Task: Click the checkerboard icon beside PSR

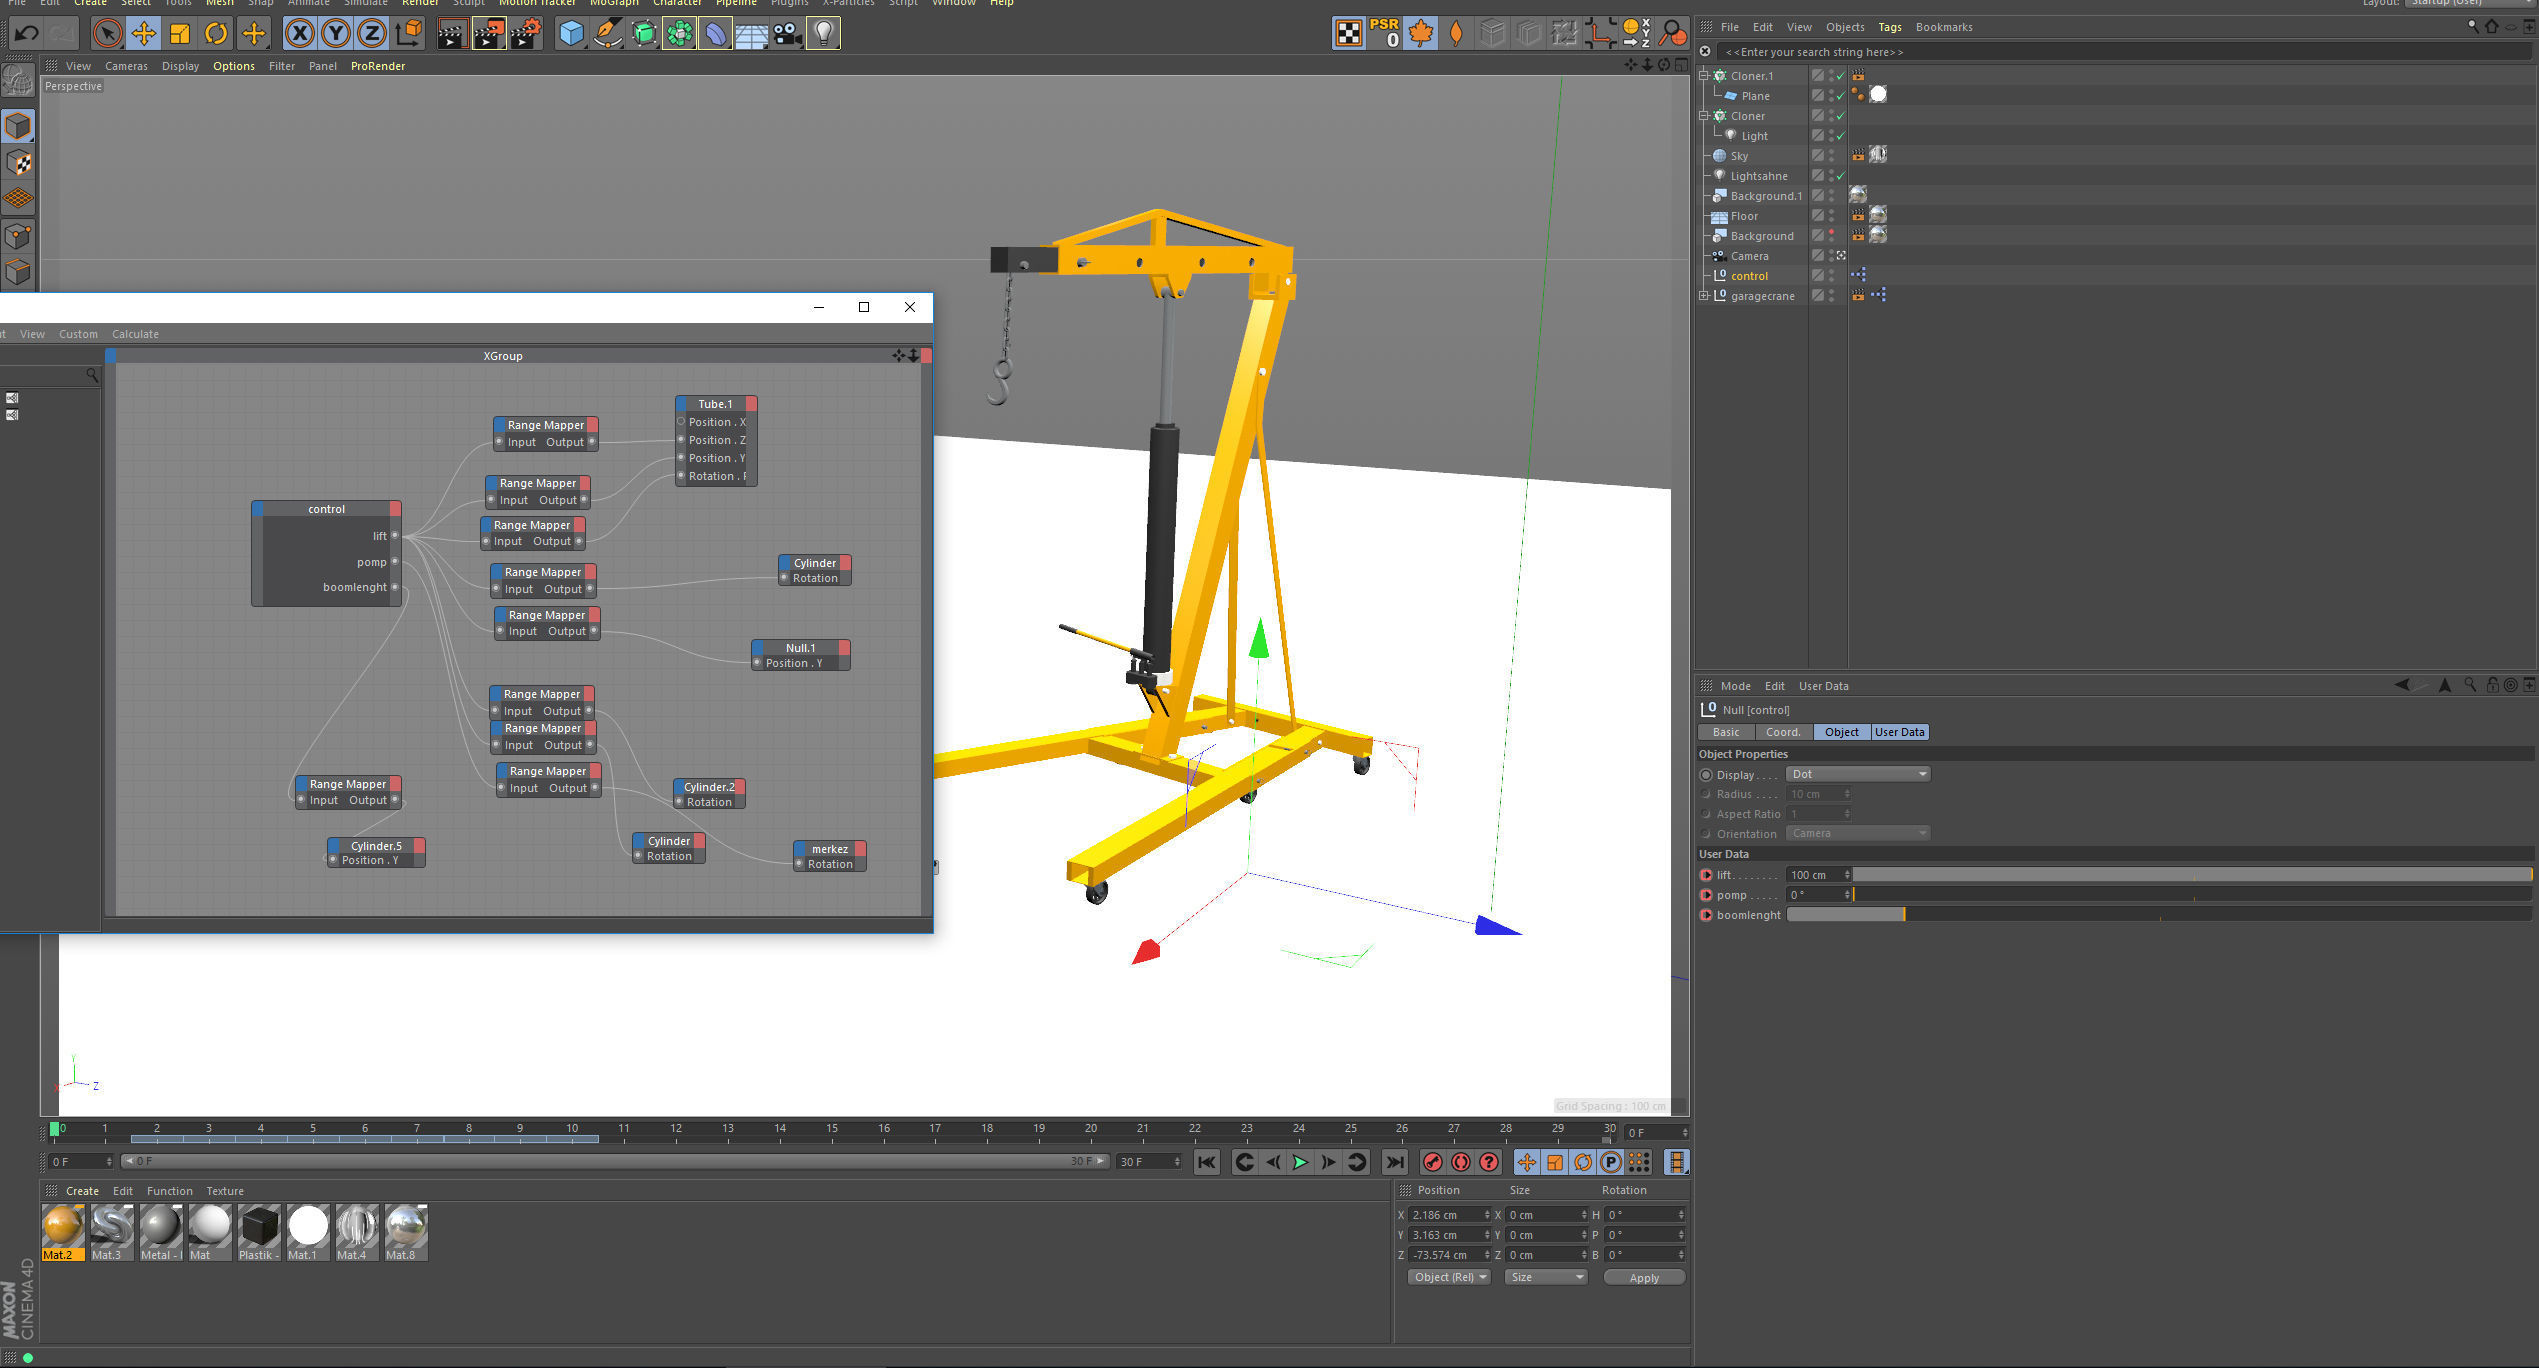Action: pyautogui.click(x=1349, y=33)
